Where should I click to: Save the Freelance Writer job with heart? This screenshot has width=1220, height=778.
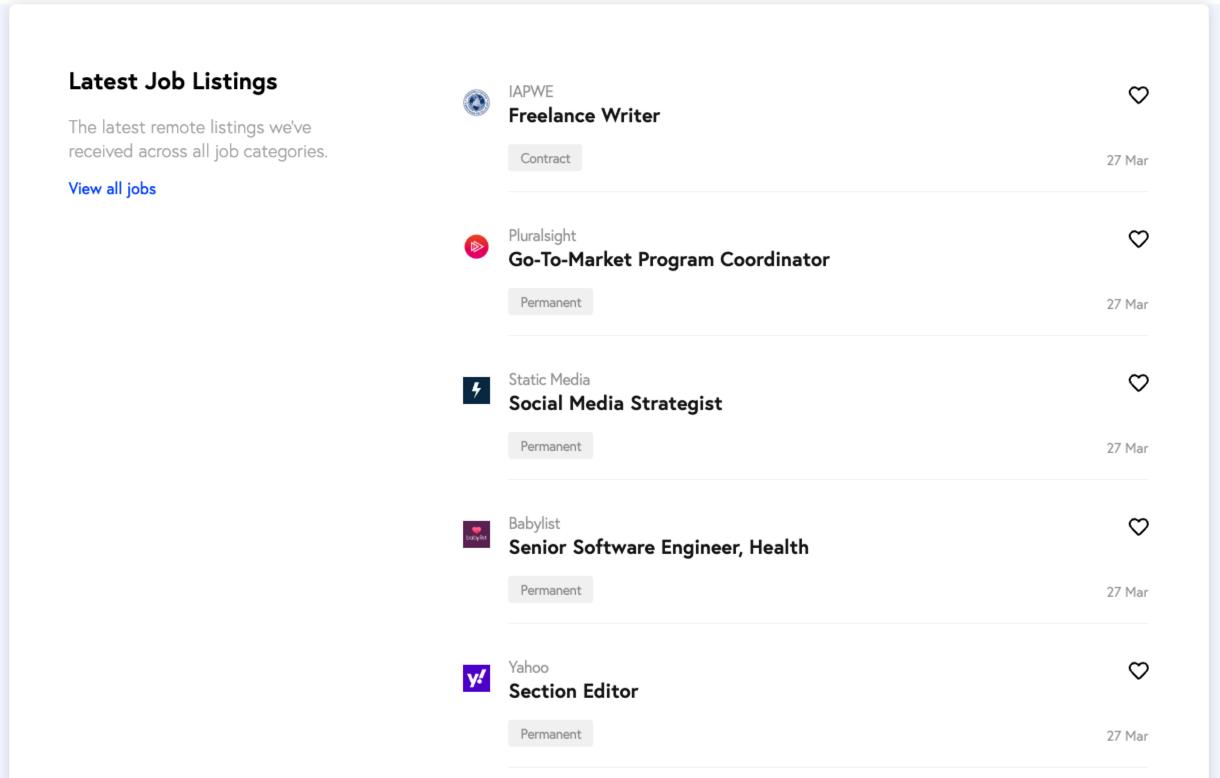[x=1138, y=95]
